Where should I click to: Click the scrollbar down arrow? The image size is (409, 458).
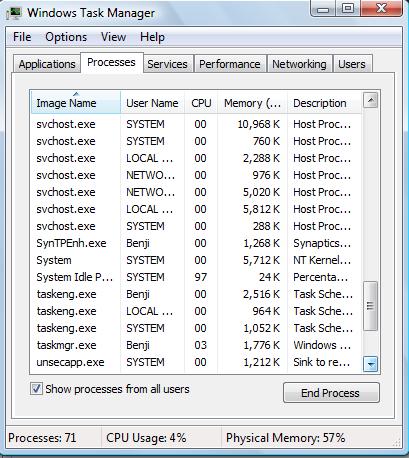click(370, 364)
